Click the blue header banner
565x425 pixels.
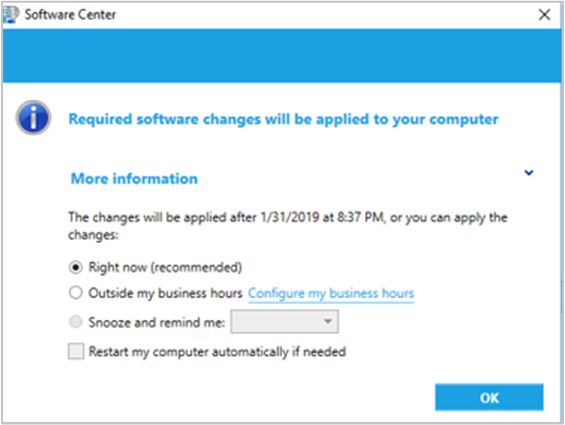coord(282,56)
